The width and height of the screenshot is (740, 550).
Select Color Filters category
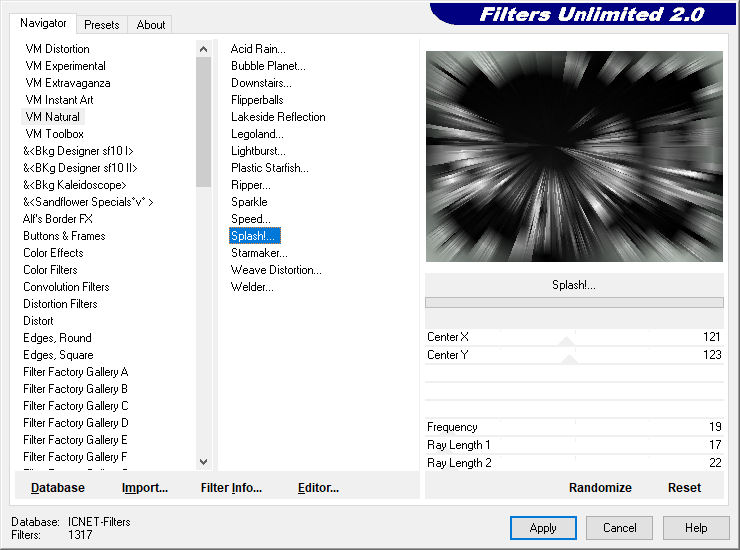(x=50, y=270)
